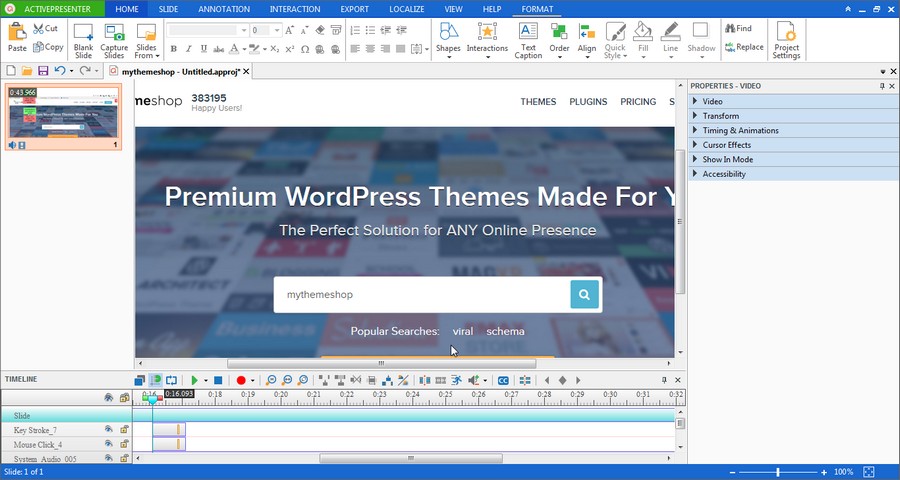Toggle lock on Mouse Click_4 track
900x480 pixels.
click(124, 444)
